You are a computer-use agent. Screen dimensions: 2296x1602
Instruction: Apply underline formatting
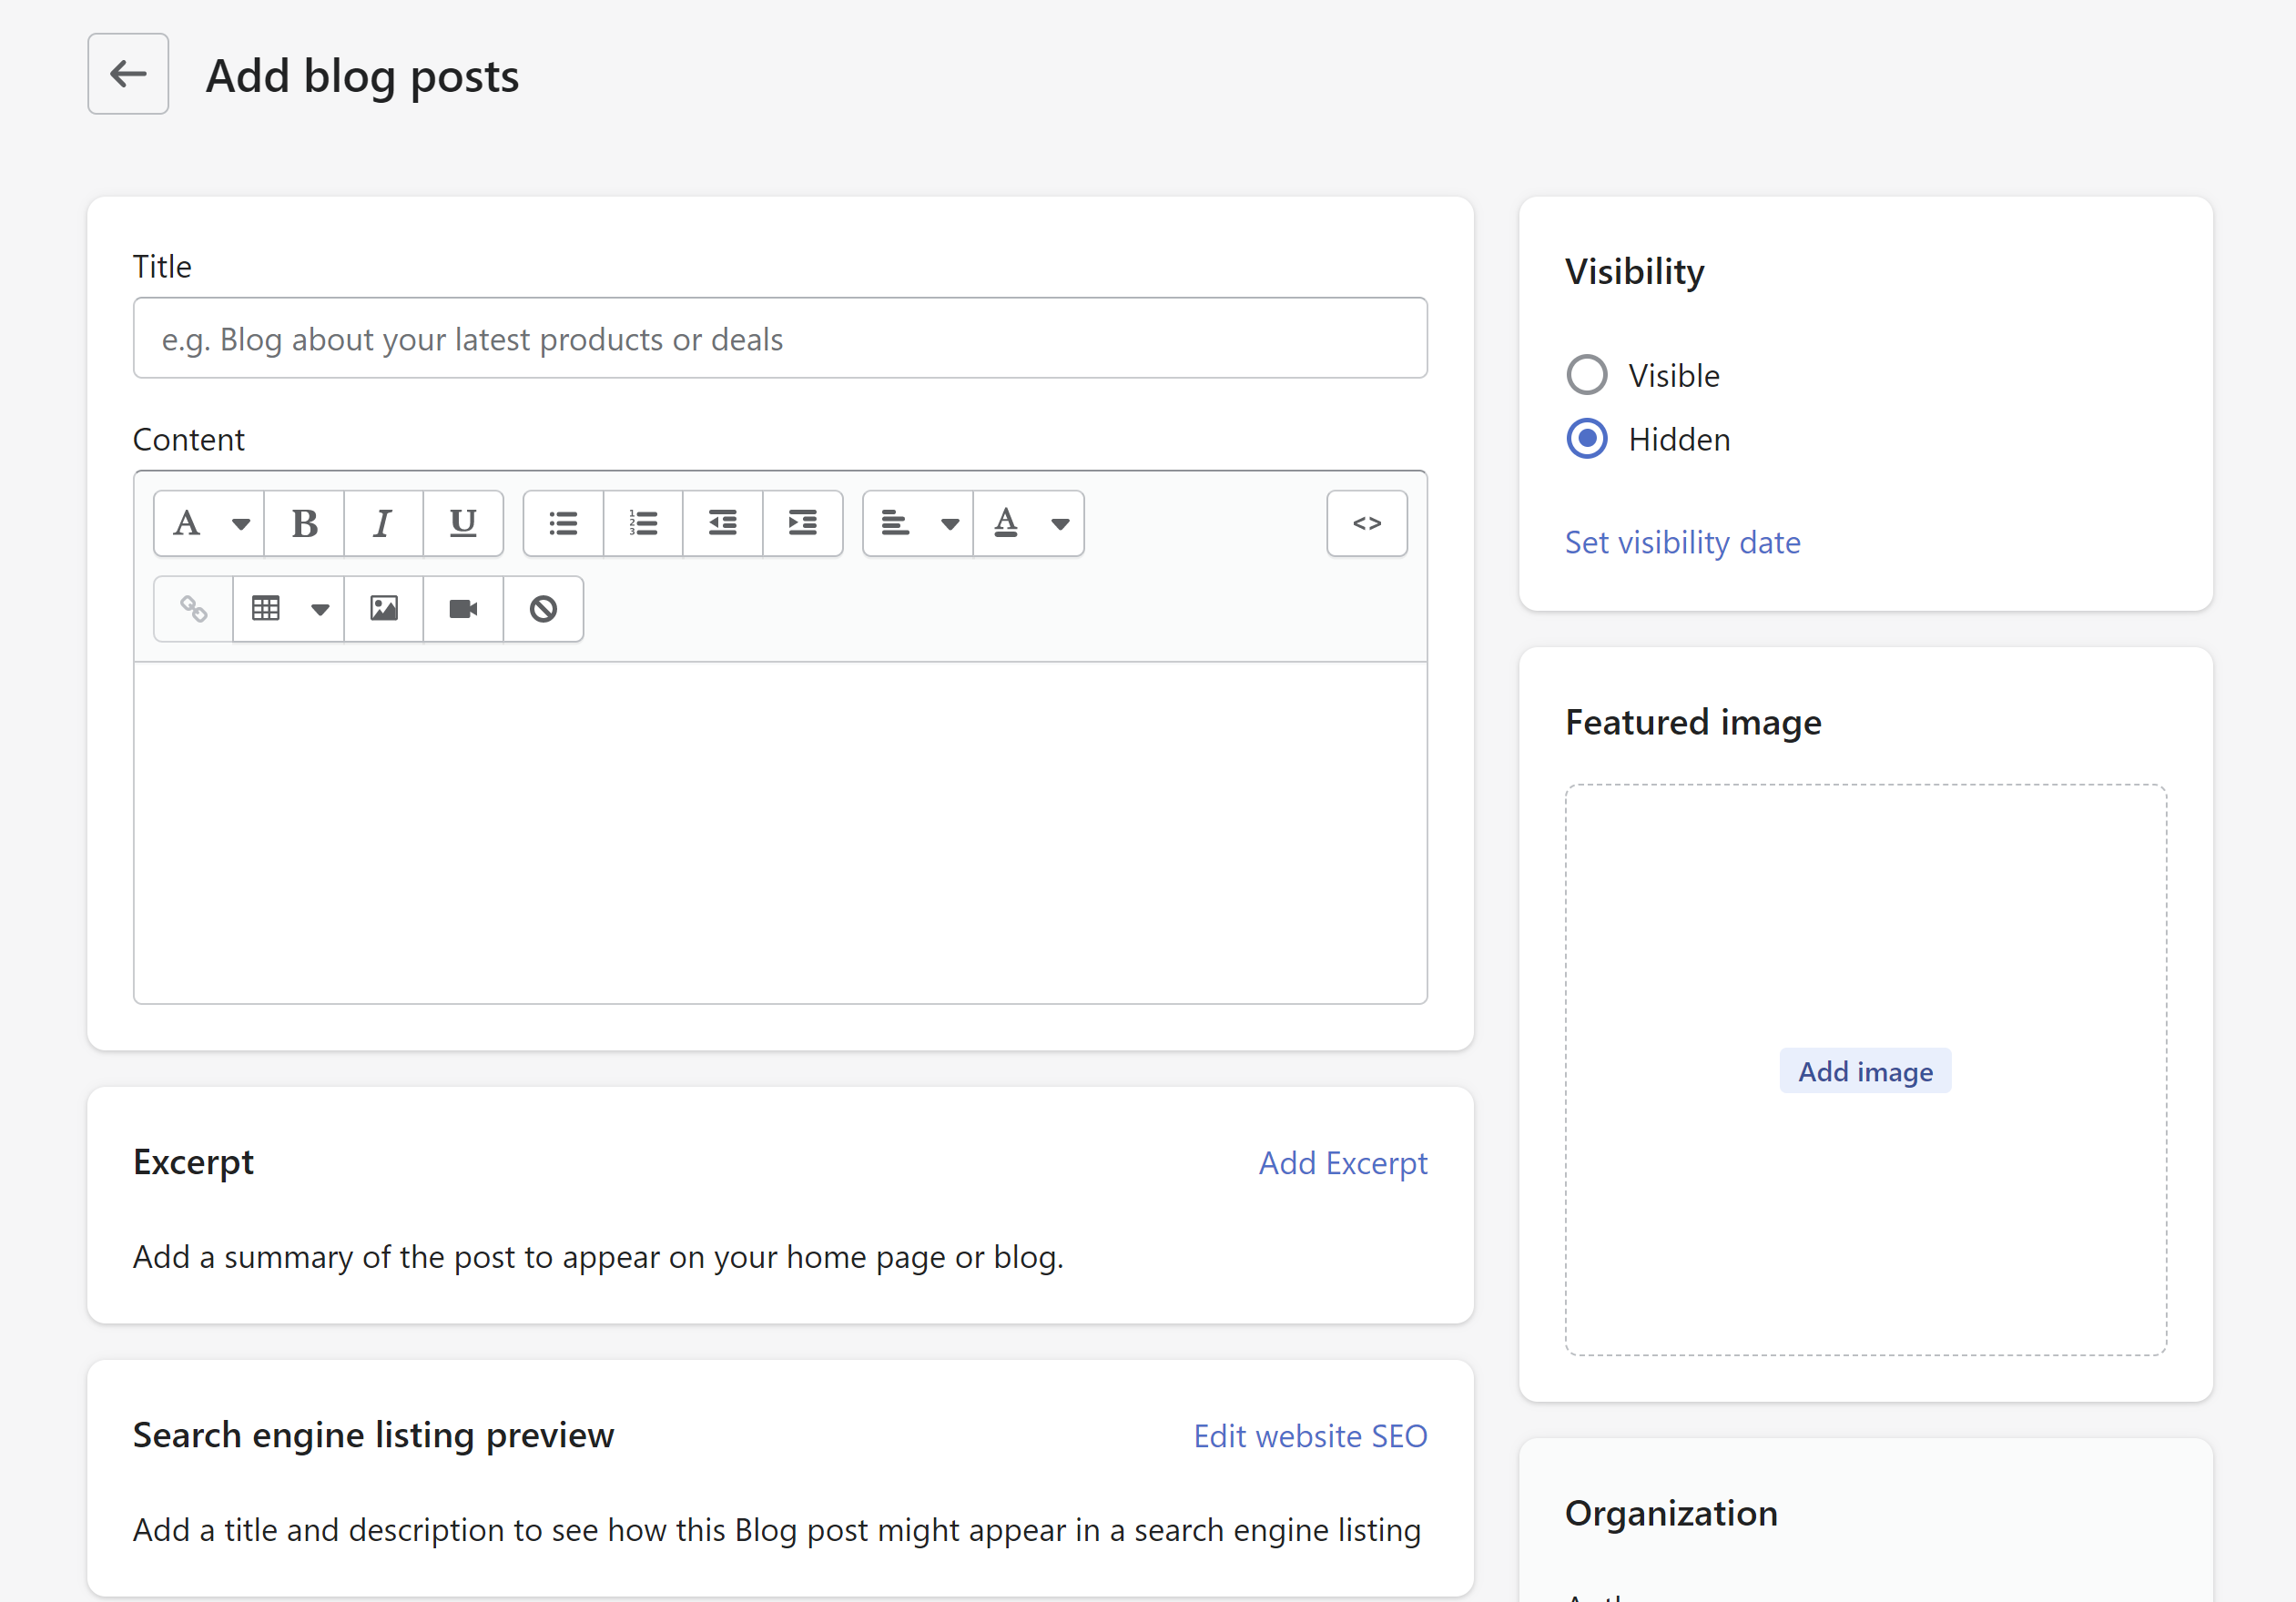click(463, 523)
